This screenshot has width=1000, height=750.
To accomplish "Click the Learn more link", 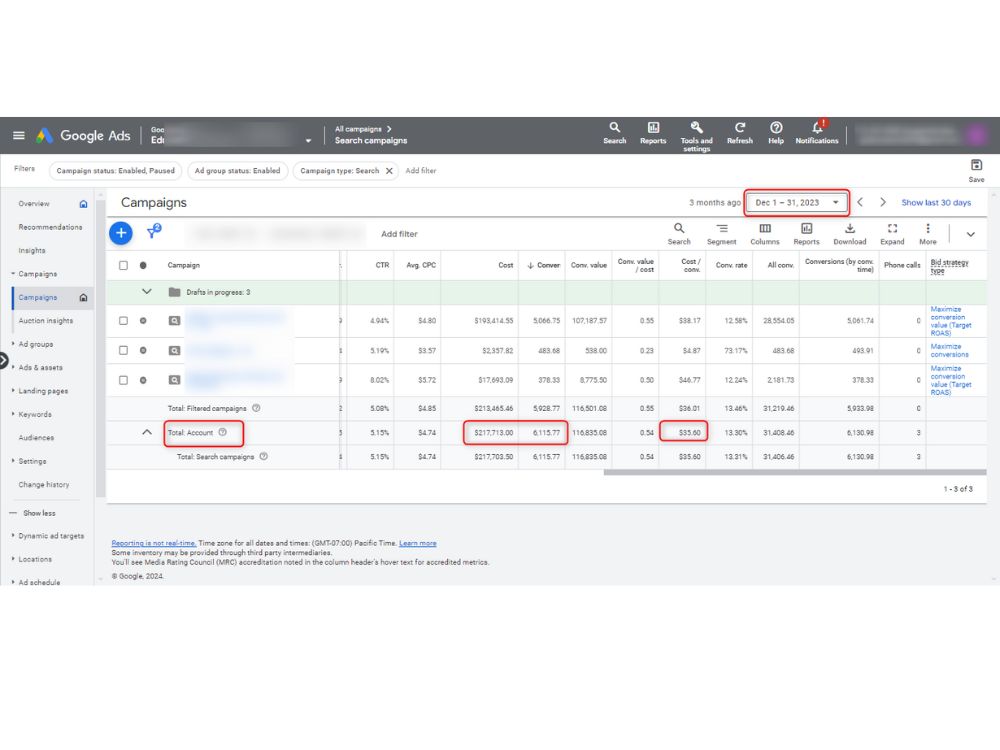I will click(418, 543).
